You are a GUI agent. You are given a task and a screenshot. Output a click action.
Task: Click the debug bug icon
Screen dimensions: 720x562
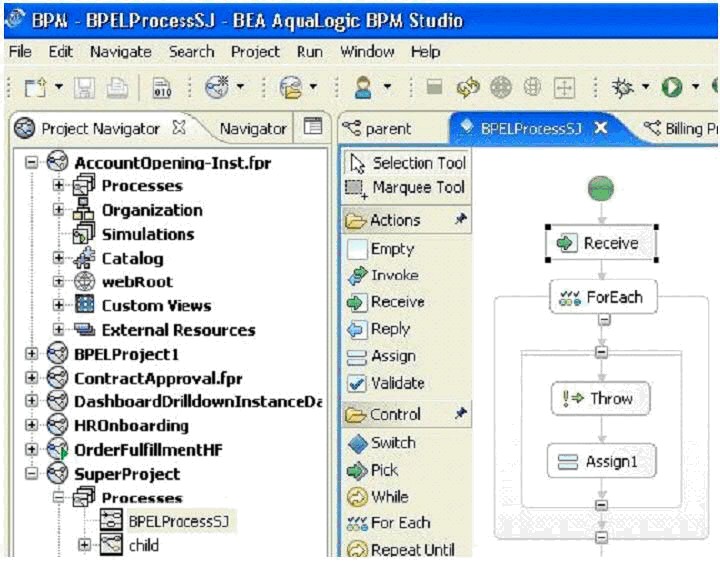(x=623, y=87)
